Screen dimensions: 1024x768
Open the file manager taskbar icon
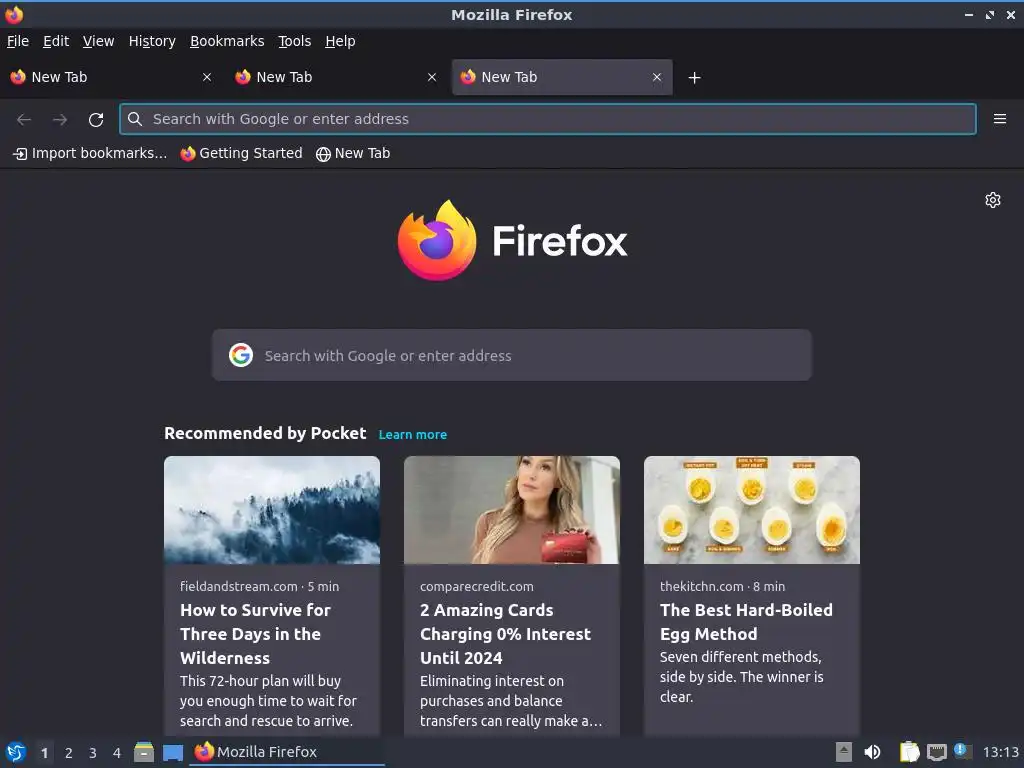pos(144,752)
